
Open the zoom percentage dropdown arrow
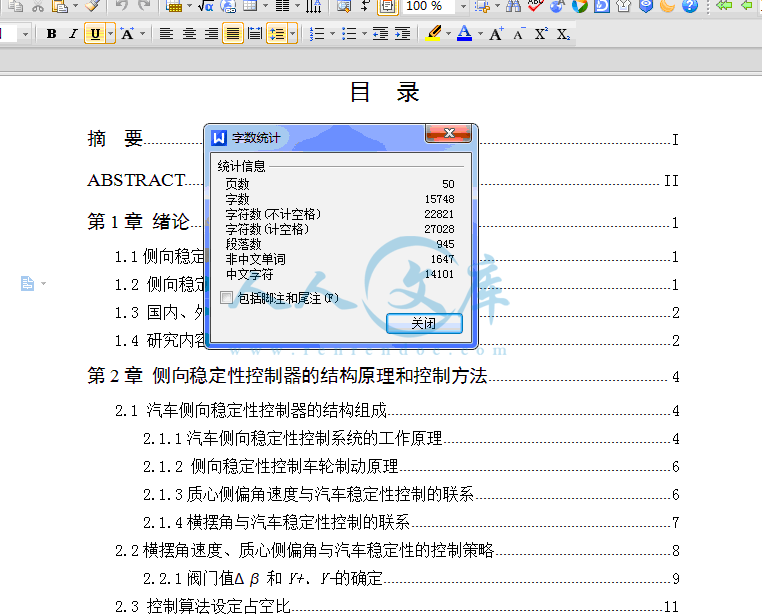[x=463, y=6]
